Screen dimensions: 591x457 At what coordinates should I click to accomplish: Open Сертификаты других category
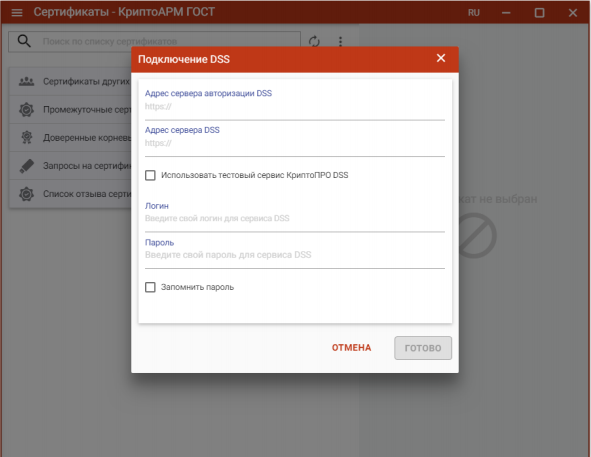70,81
